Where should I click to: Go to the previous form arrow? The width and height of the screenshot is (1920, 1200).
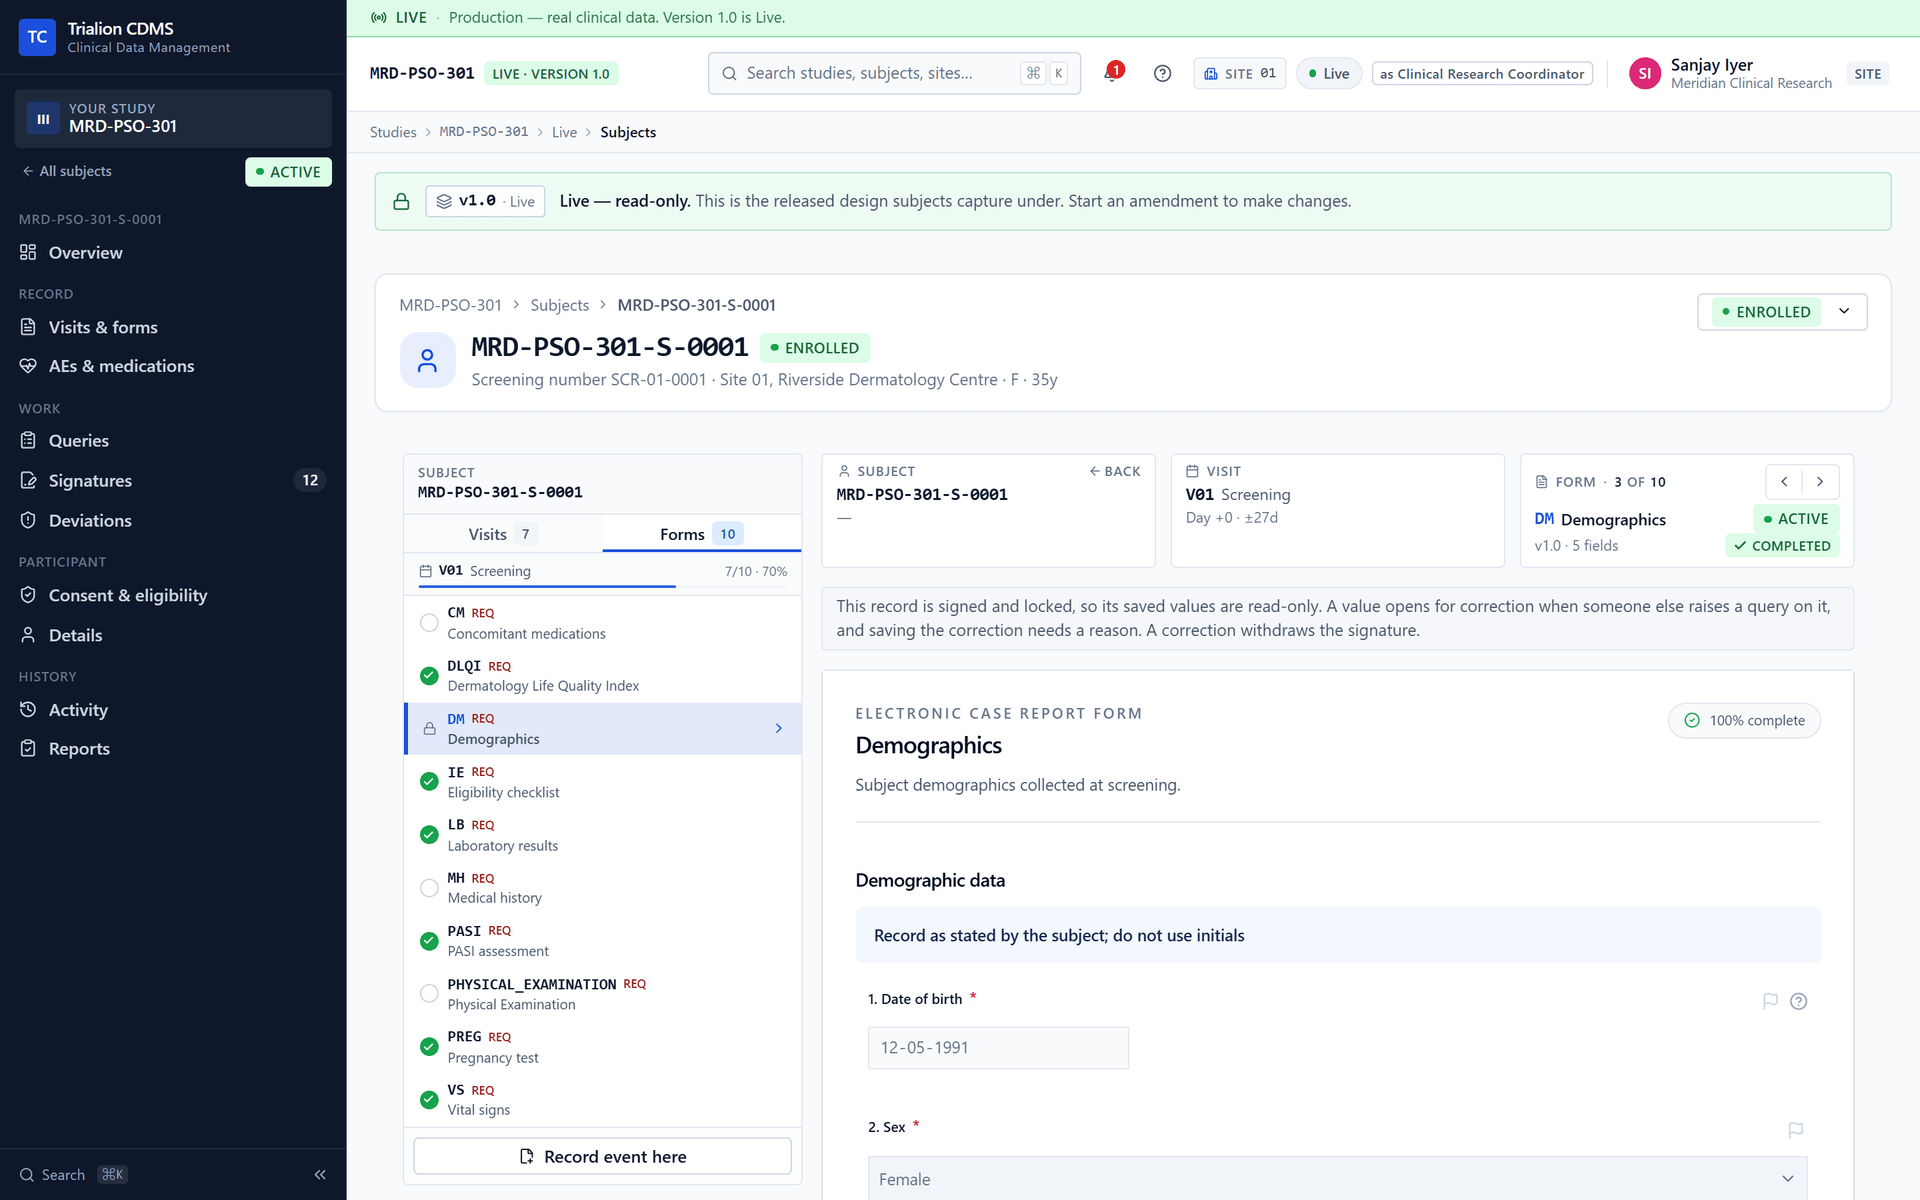1784,482
